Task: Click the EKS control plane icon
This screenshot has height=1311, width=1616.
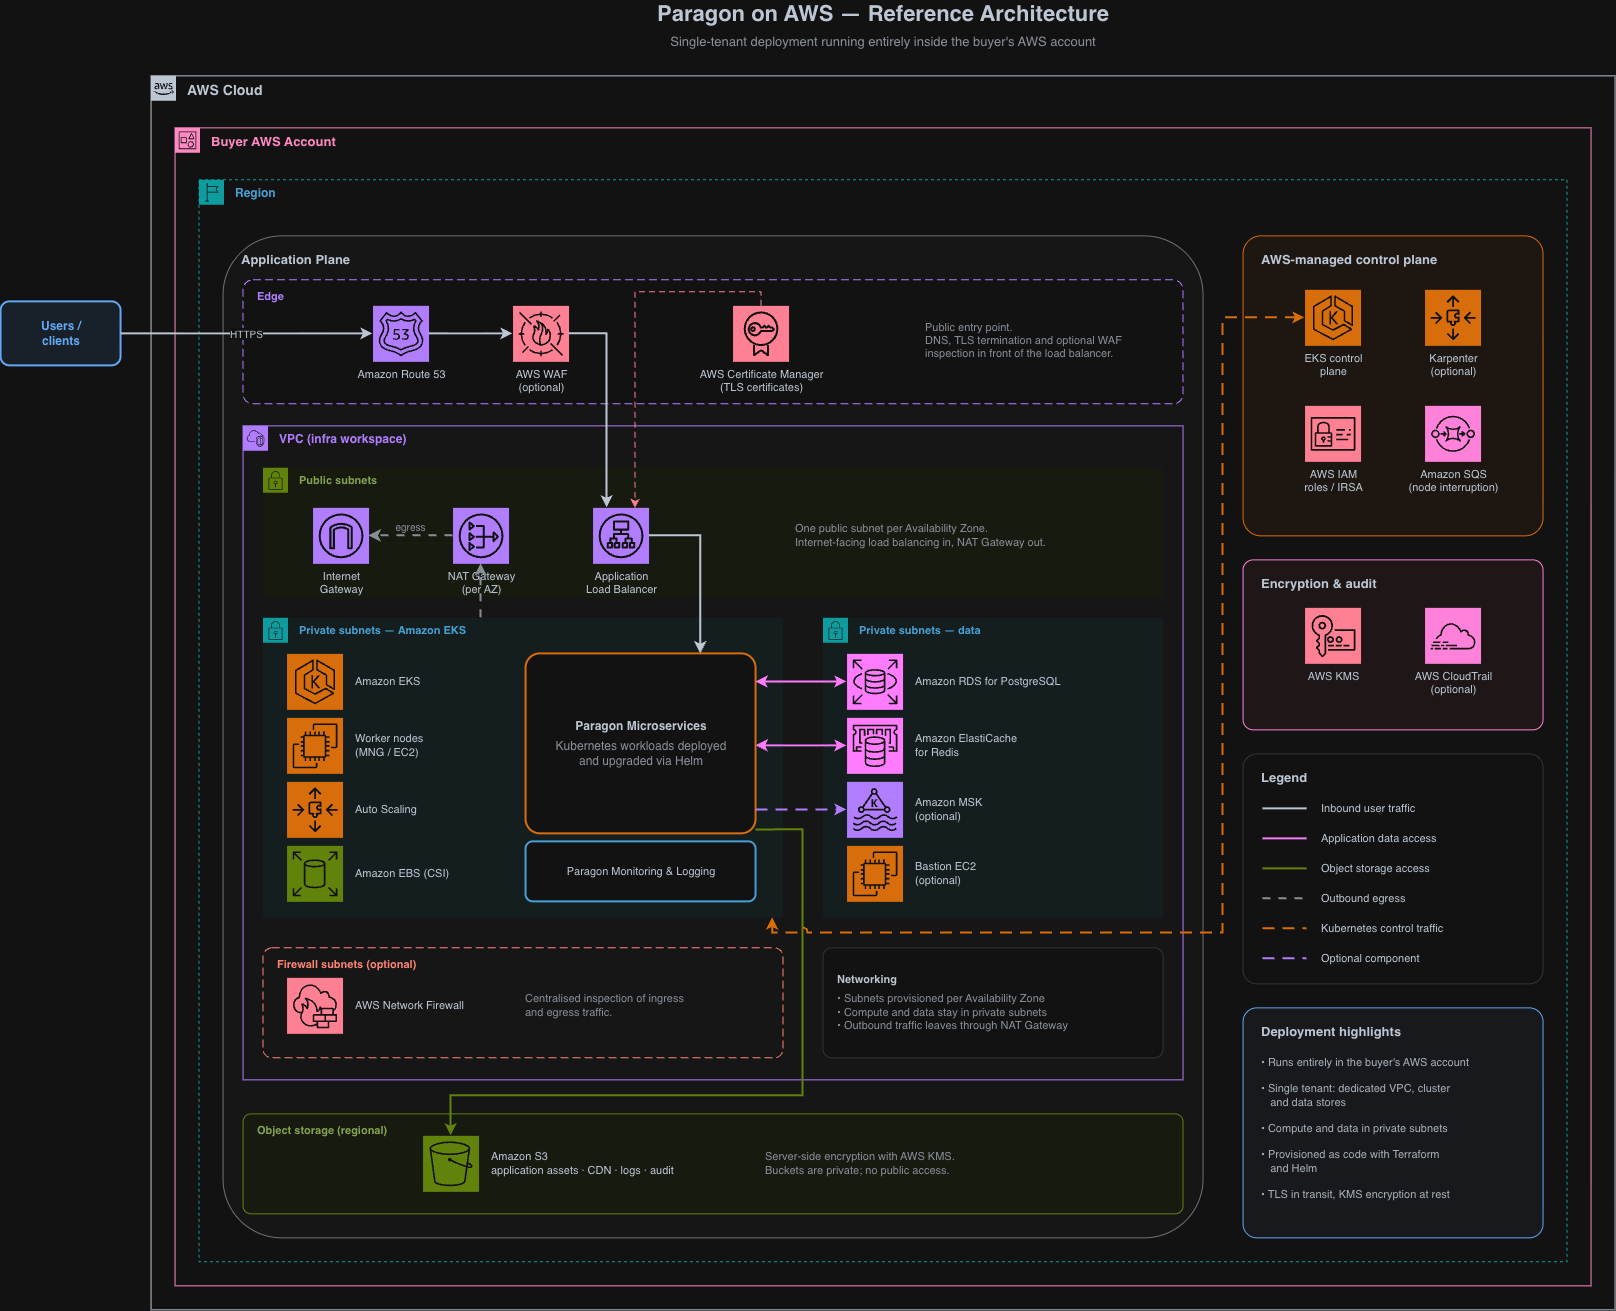Action: click(x=1333, y=318)
